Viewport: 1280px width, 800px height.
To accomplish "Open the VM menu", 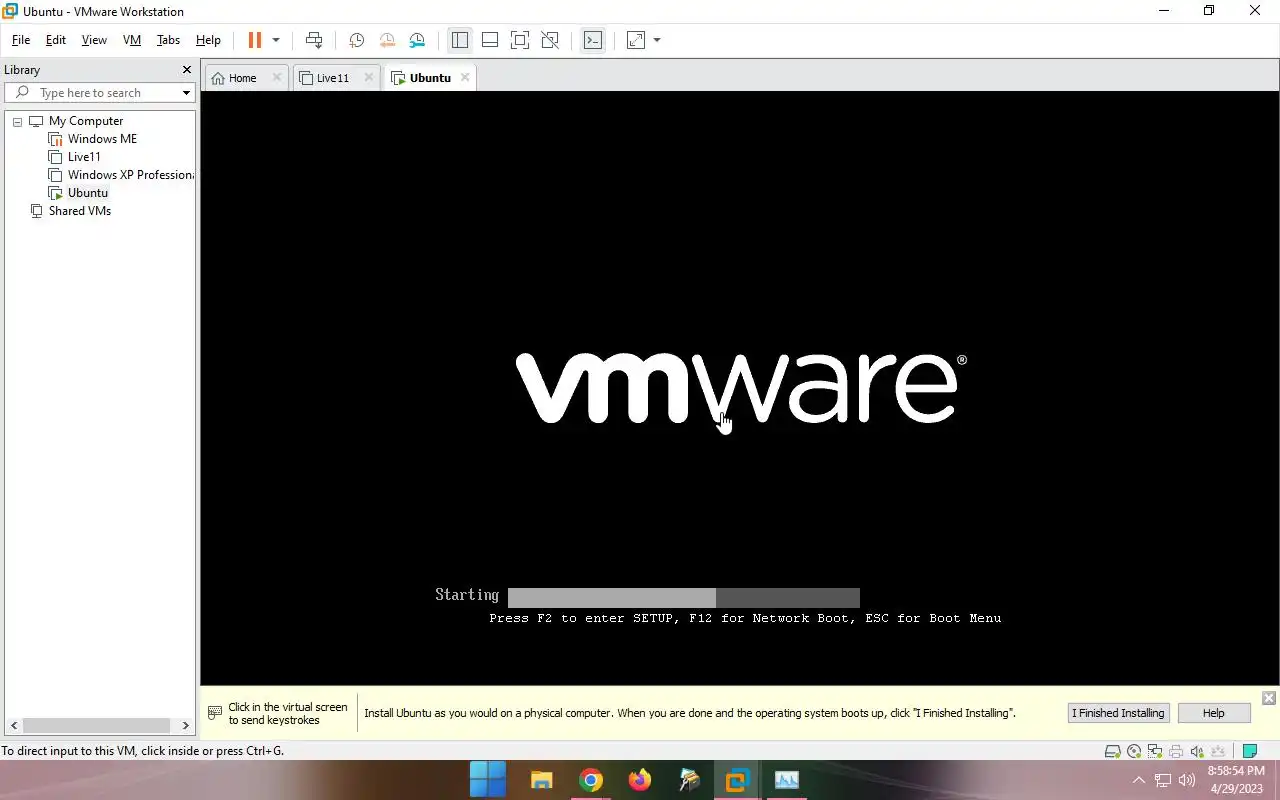I will point(132,40).
